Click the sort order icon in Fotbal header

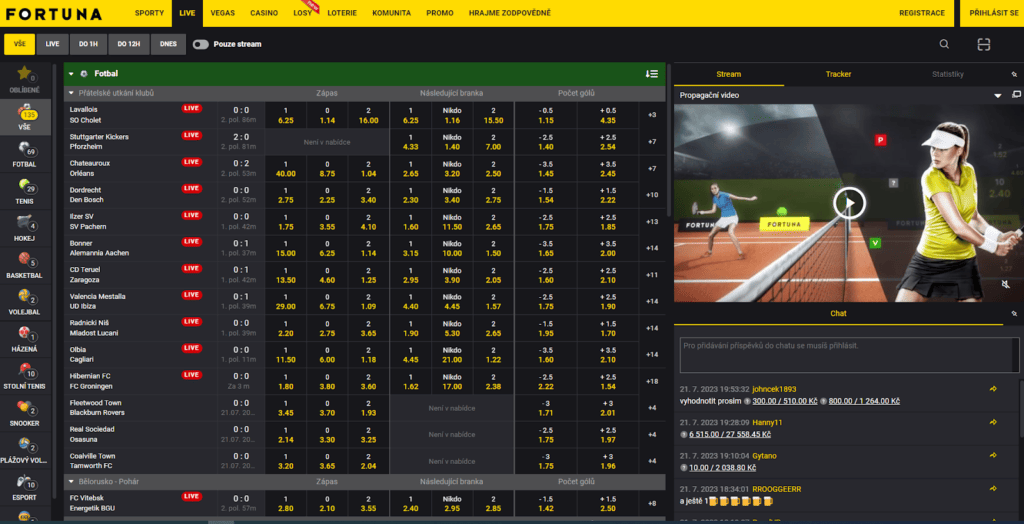[x=651, y=74]
